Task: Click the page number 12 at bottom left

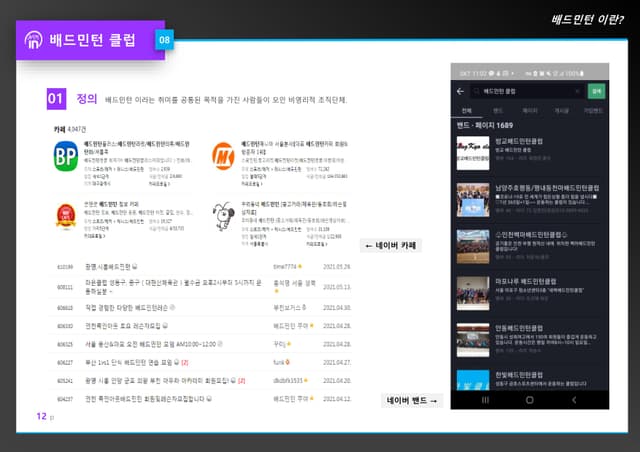Action: click(41, 416)
